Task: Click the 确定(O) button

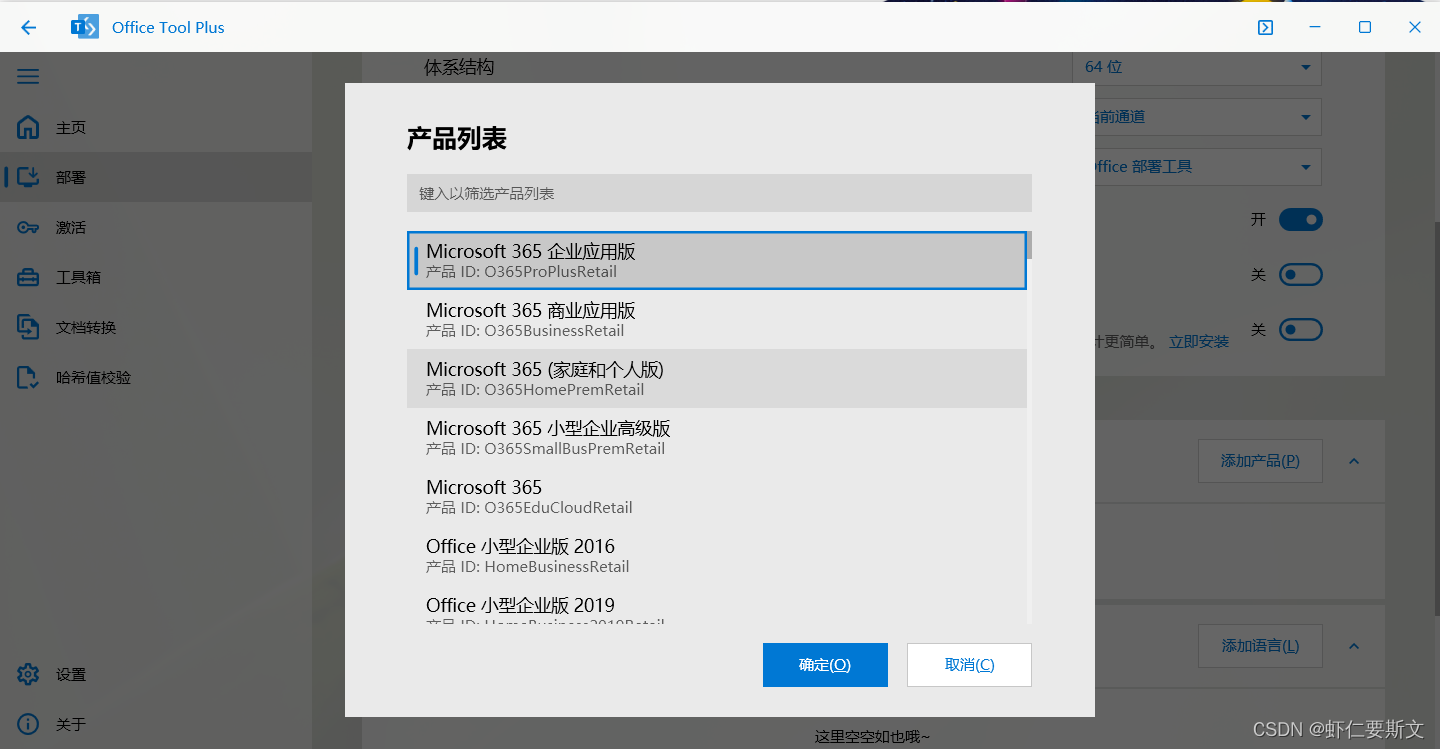Action: click(825, 665)
